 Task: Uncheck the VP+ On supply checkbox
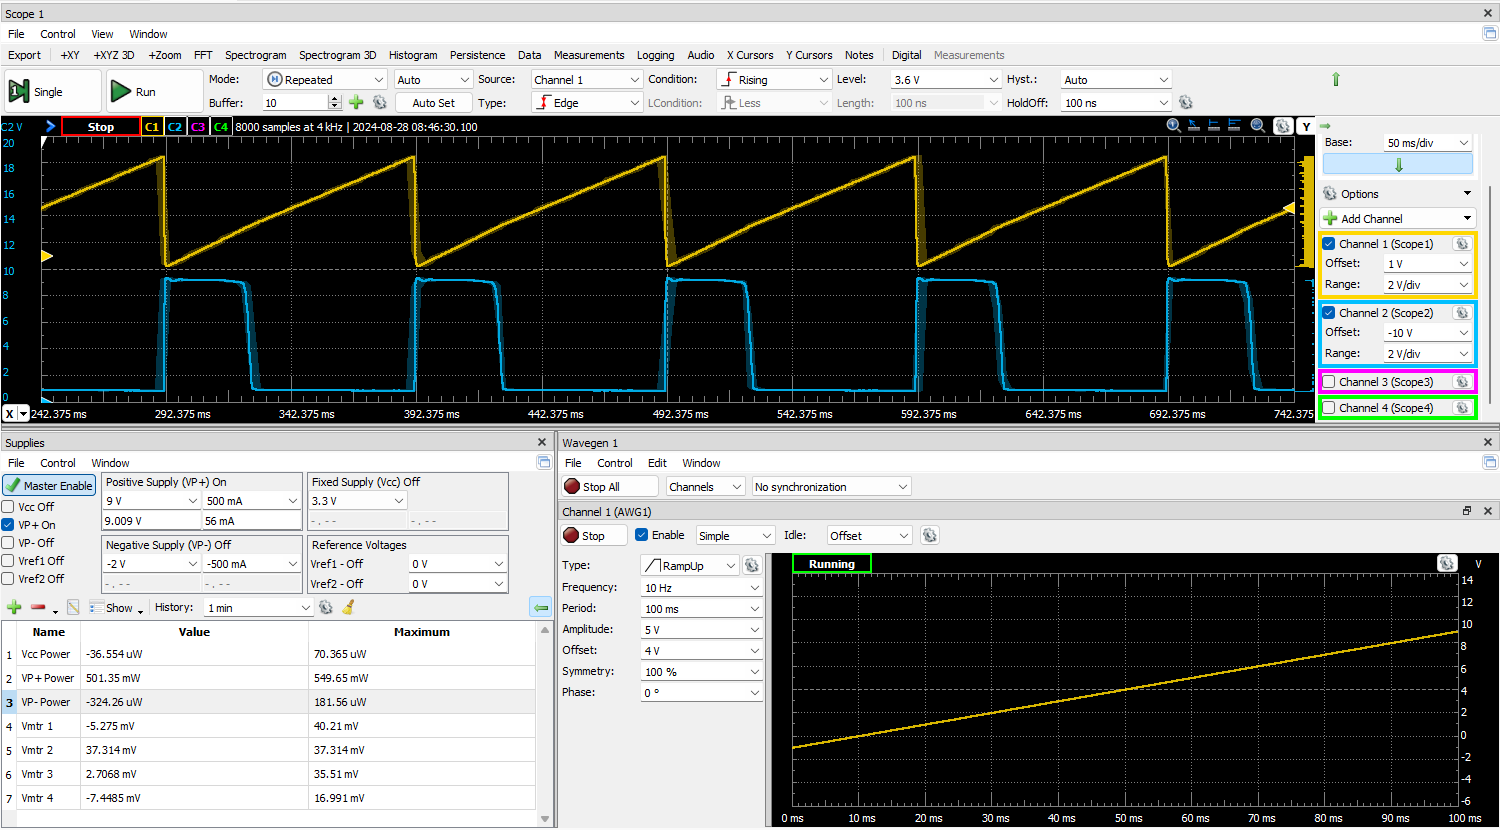click(8, 525)
